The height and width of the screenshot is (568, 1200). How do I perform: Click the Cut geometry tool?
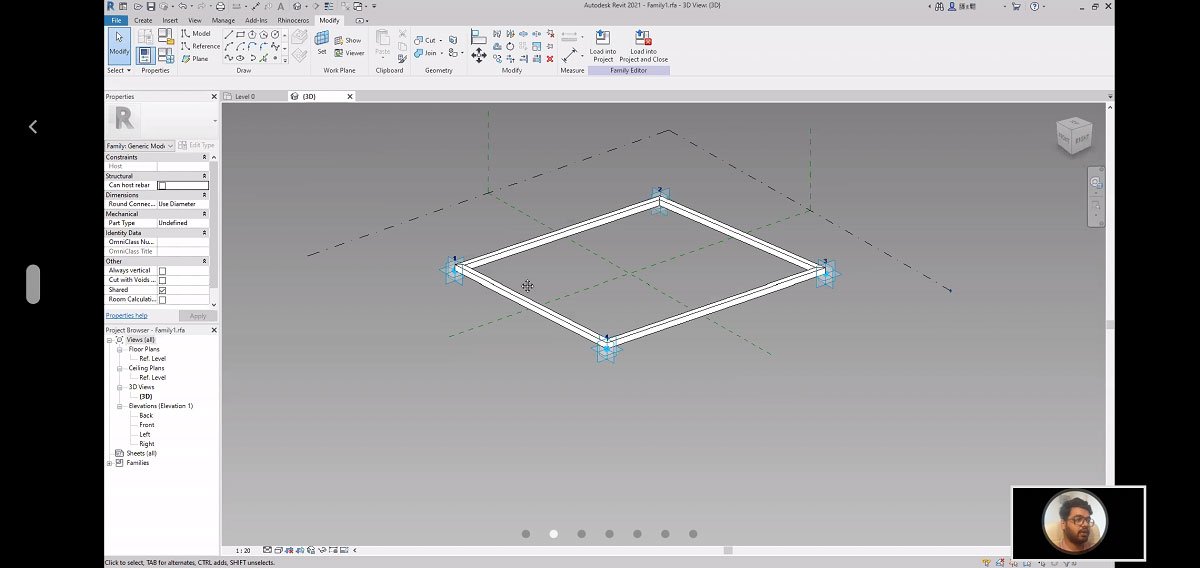pos(424,40)
